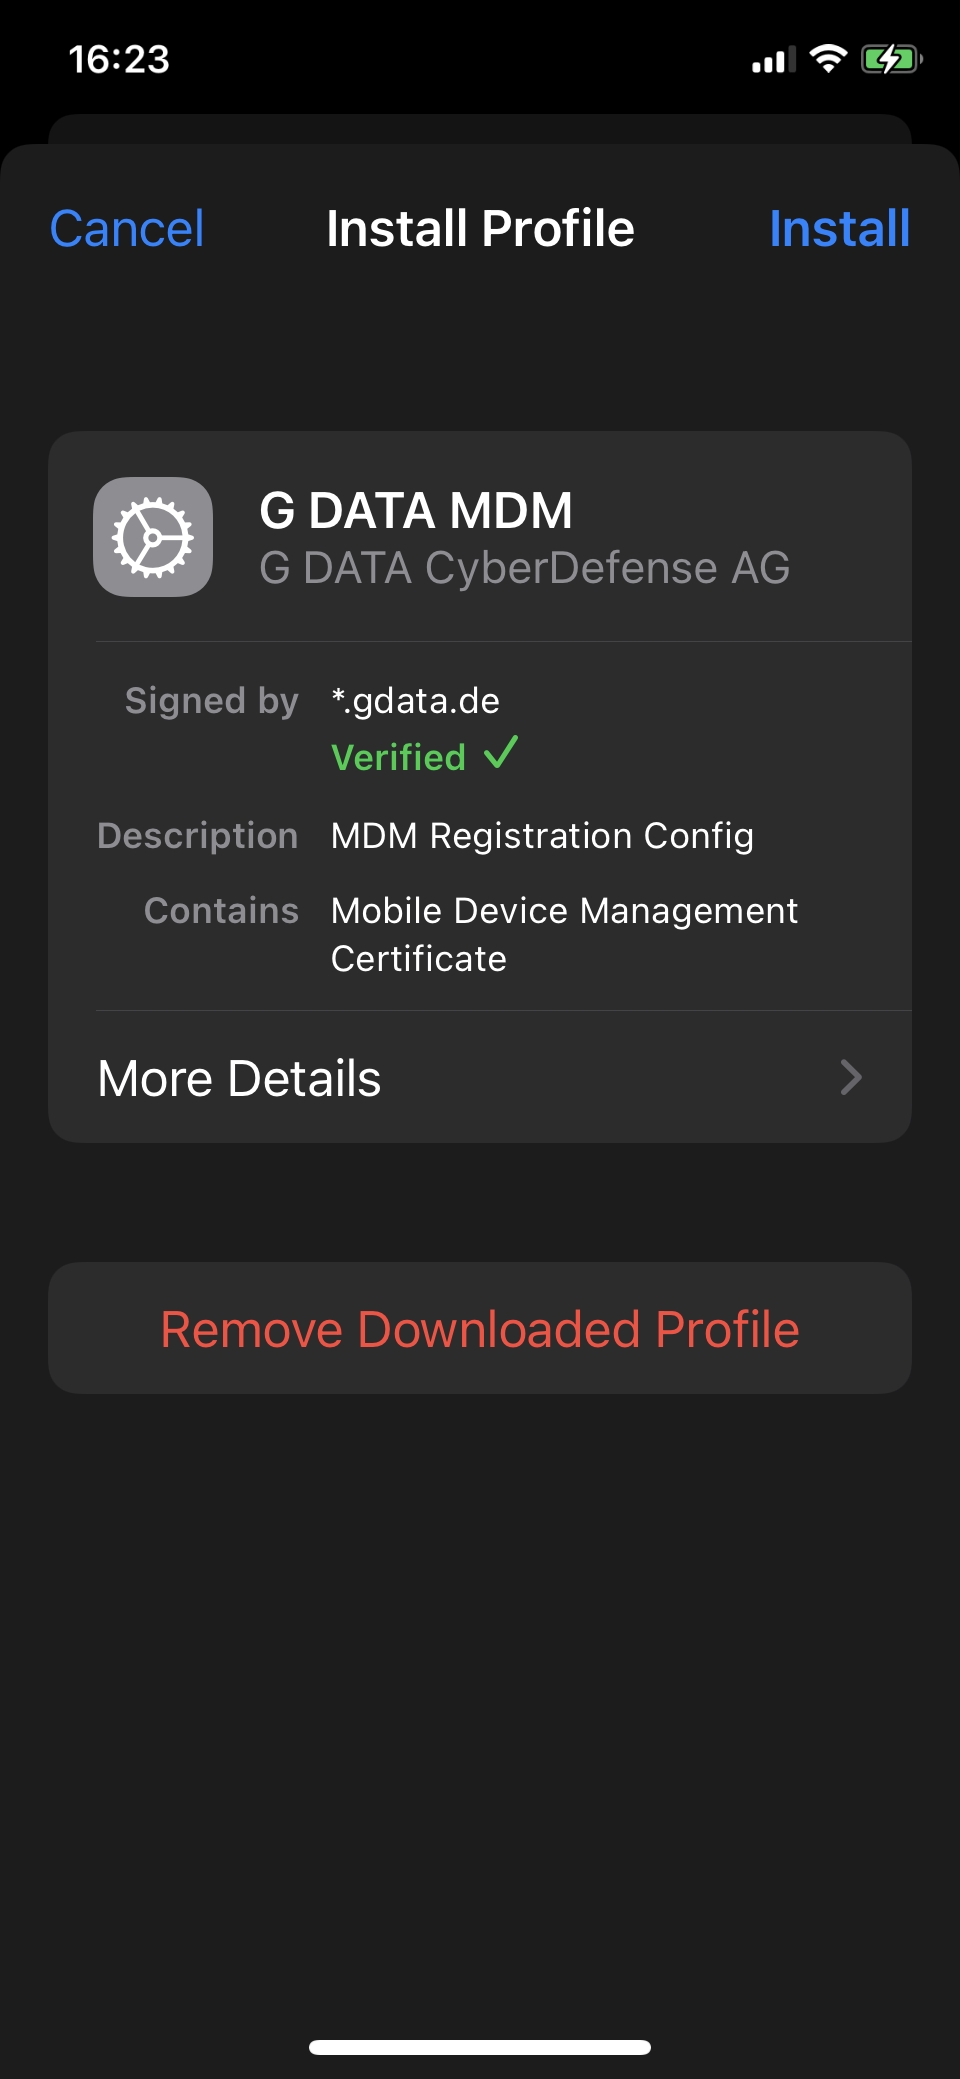
Task: Tap the home indicator bar at bottom
Action: click(x=480, y=2047)
